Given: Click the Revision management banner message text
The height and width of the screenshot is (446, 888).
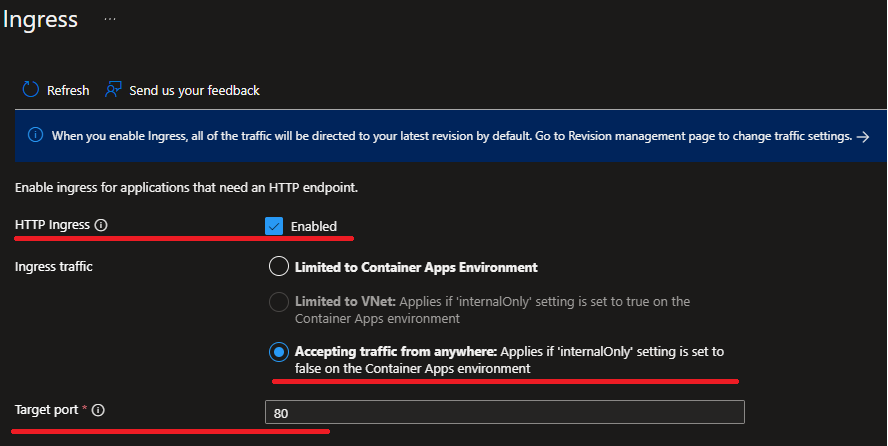Looking at the screenshot, I should click(x=450, y=136).
